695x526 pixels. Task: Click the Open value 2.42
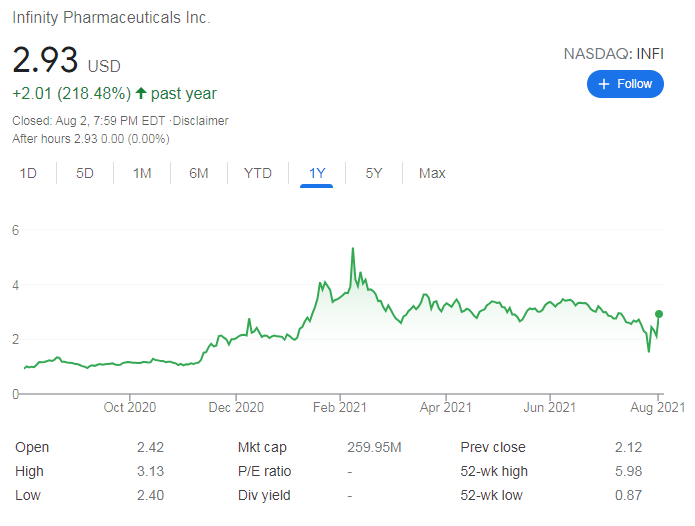(150, 447)
